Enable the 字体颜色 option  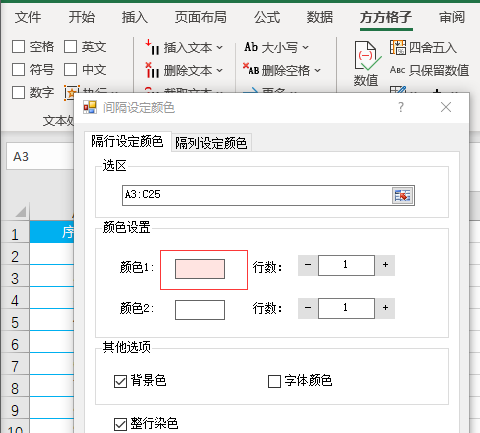click(x=274, y=381)
